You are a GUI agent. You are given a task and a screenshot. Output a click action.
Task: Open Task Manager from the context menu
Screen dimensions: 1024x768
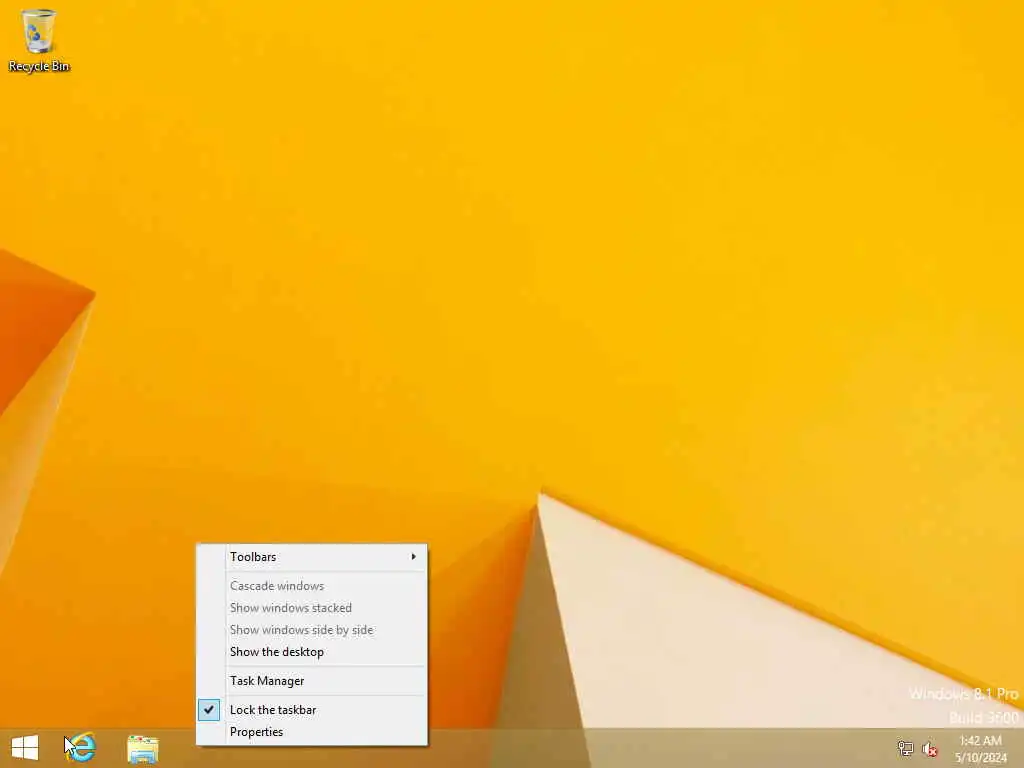click(312, 680)
